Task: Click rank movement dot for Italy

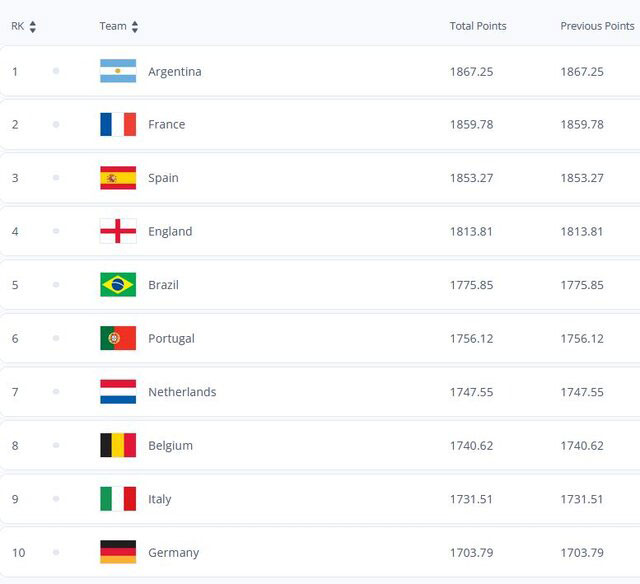Action: point(56,499)
